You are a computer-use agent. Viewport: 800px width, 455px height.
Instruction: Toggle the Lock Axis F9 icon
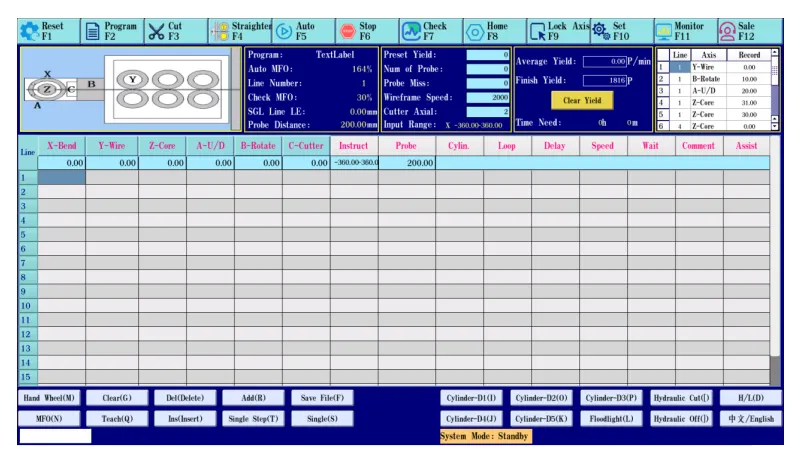click(538, 32)
